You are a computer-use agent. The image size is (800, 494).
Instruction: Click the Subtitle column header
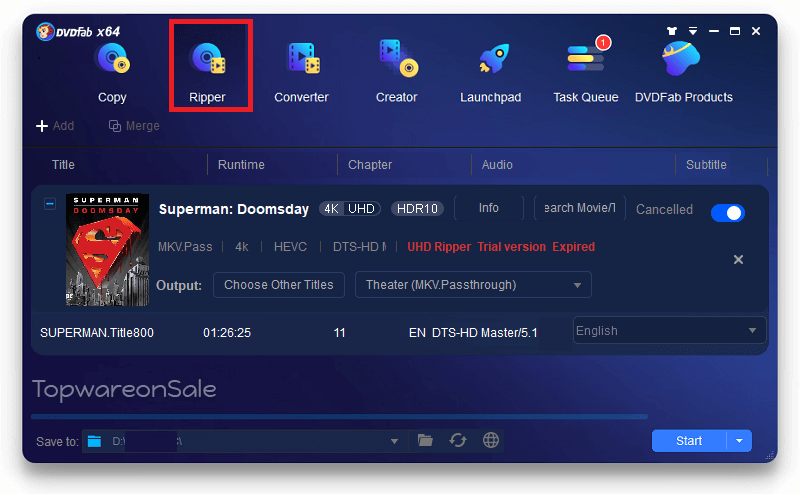click(x=706, y=165)
